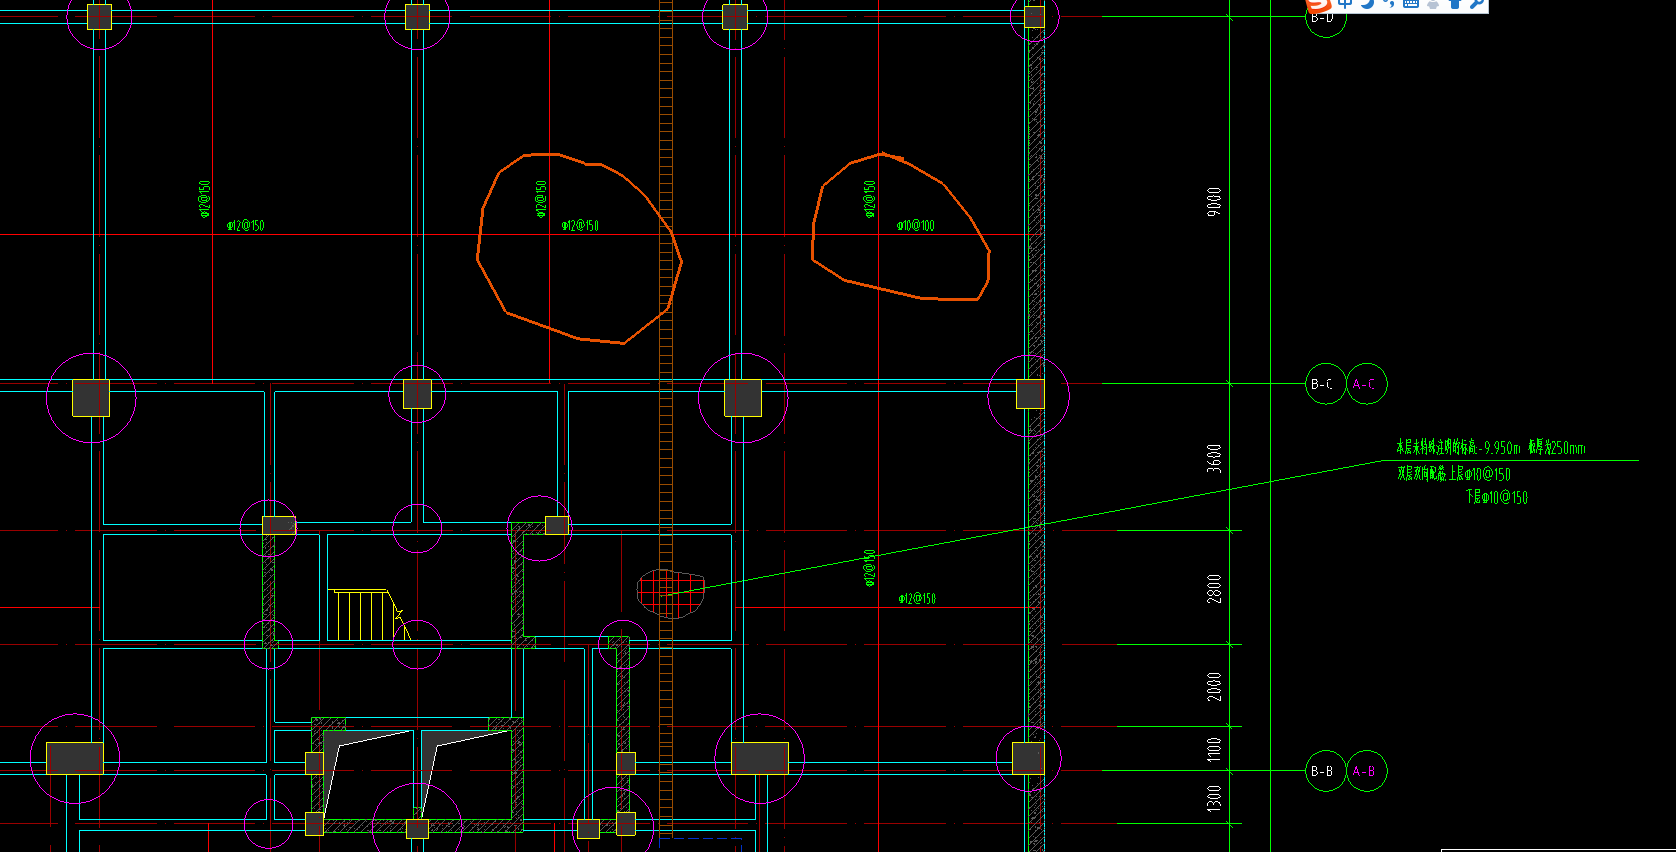
Task: Select the 2000 dimension text
Action: pyautogui.click(x=1214, y=686)
